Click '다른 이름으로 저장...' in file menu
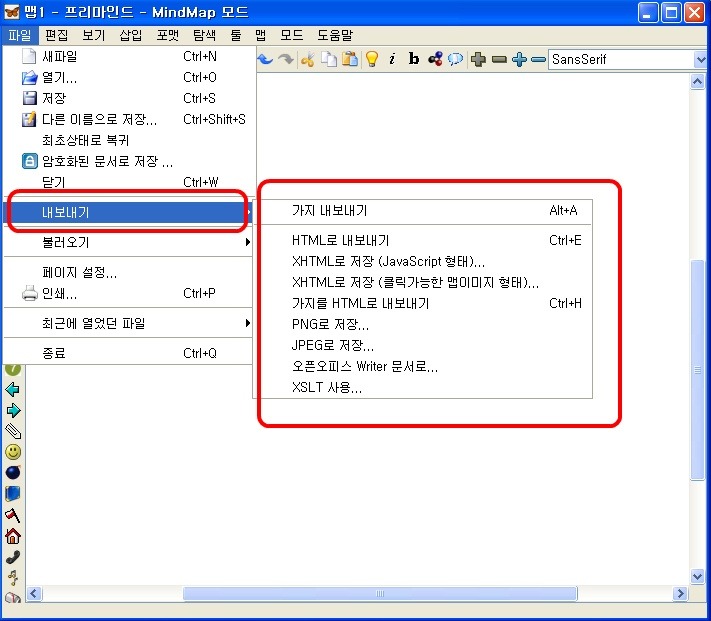This screenshot has width=711, height=621. [x=99, y=119]
